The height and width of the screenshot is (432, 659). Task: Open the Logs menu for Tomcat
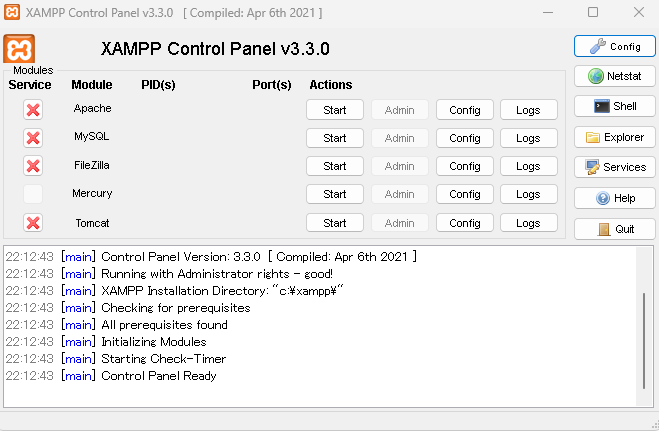pos(528,223)
